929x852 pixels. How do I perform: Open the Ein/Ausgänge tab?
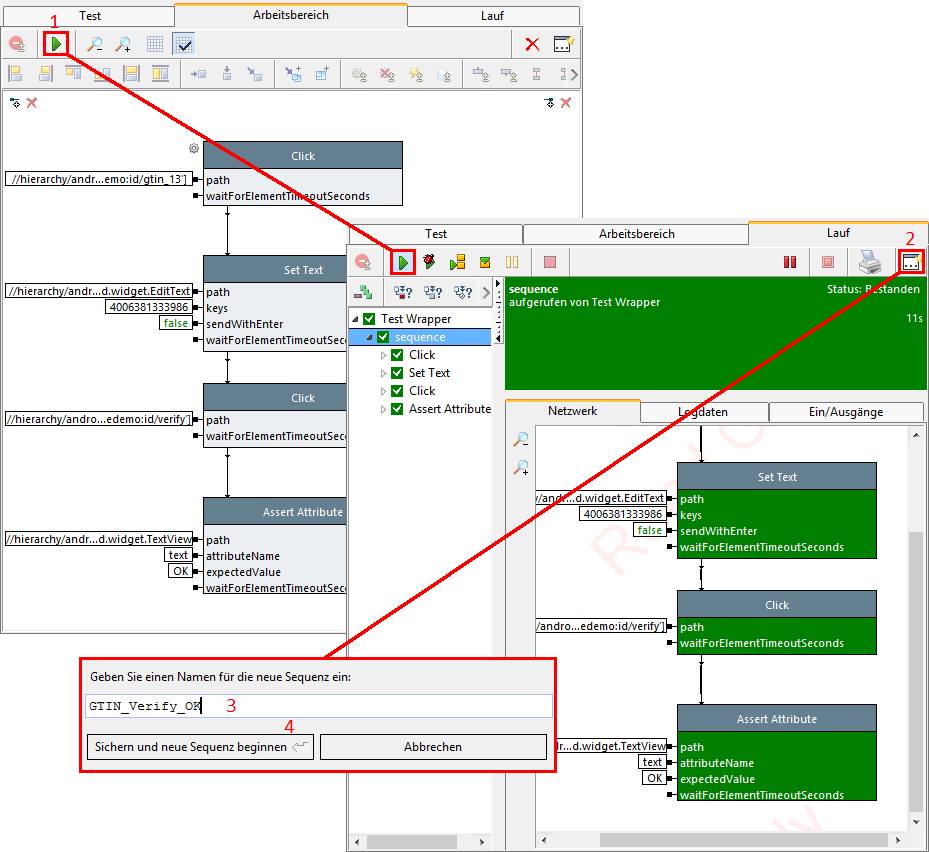[x=845, y=412]
